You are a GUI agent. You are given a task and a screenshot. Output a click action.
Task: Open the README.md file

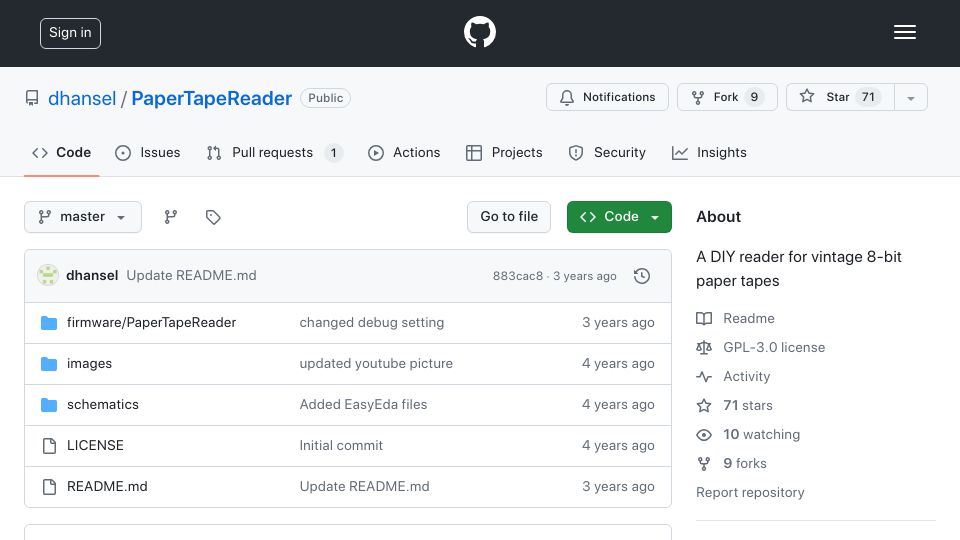107,487
